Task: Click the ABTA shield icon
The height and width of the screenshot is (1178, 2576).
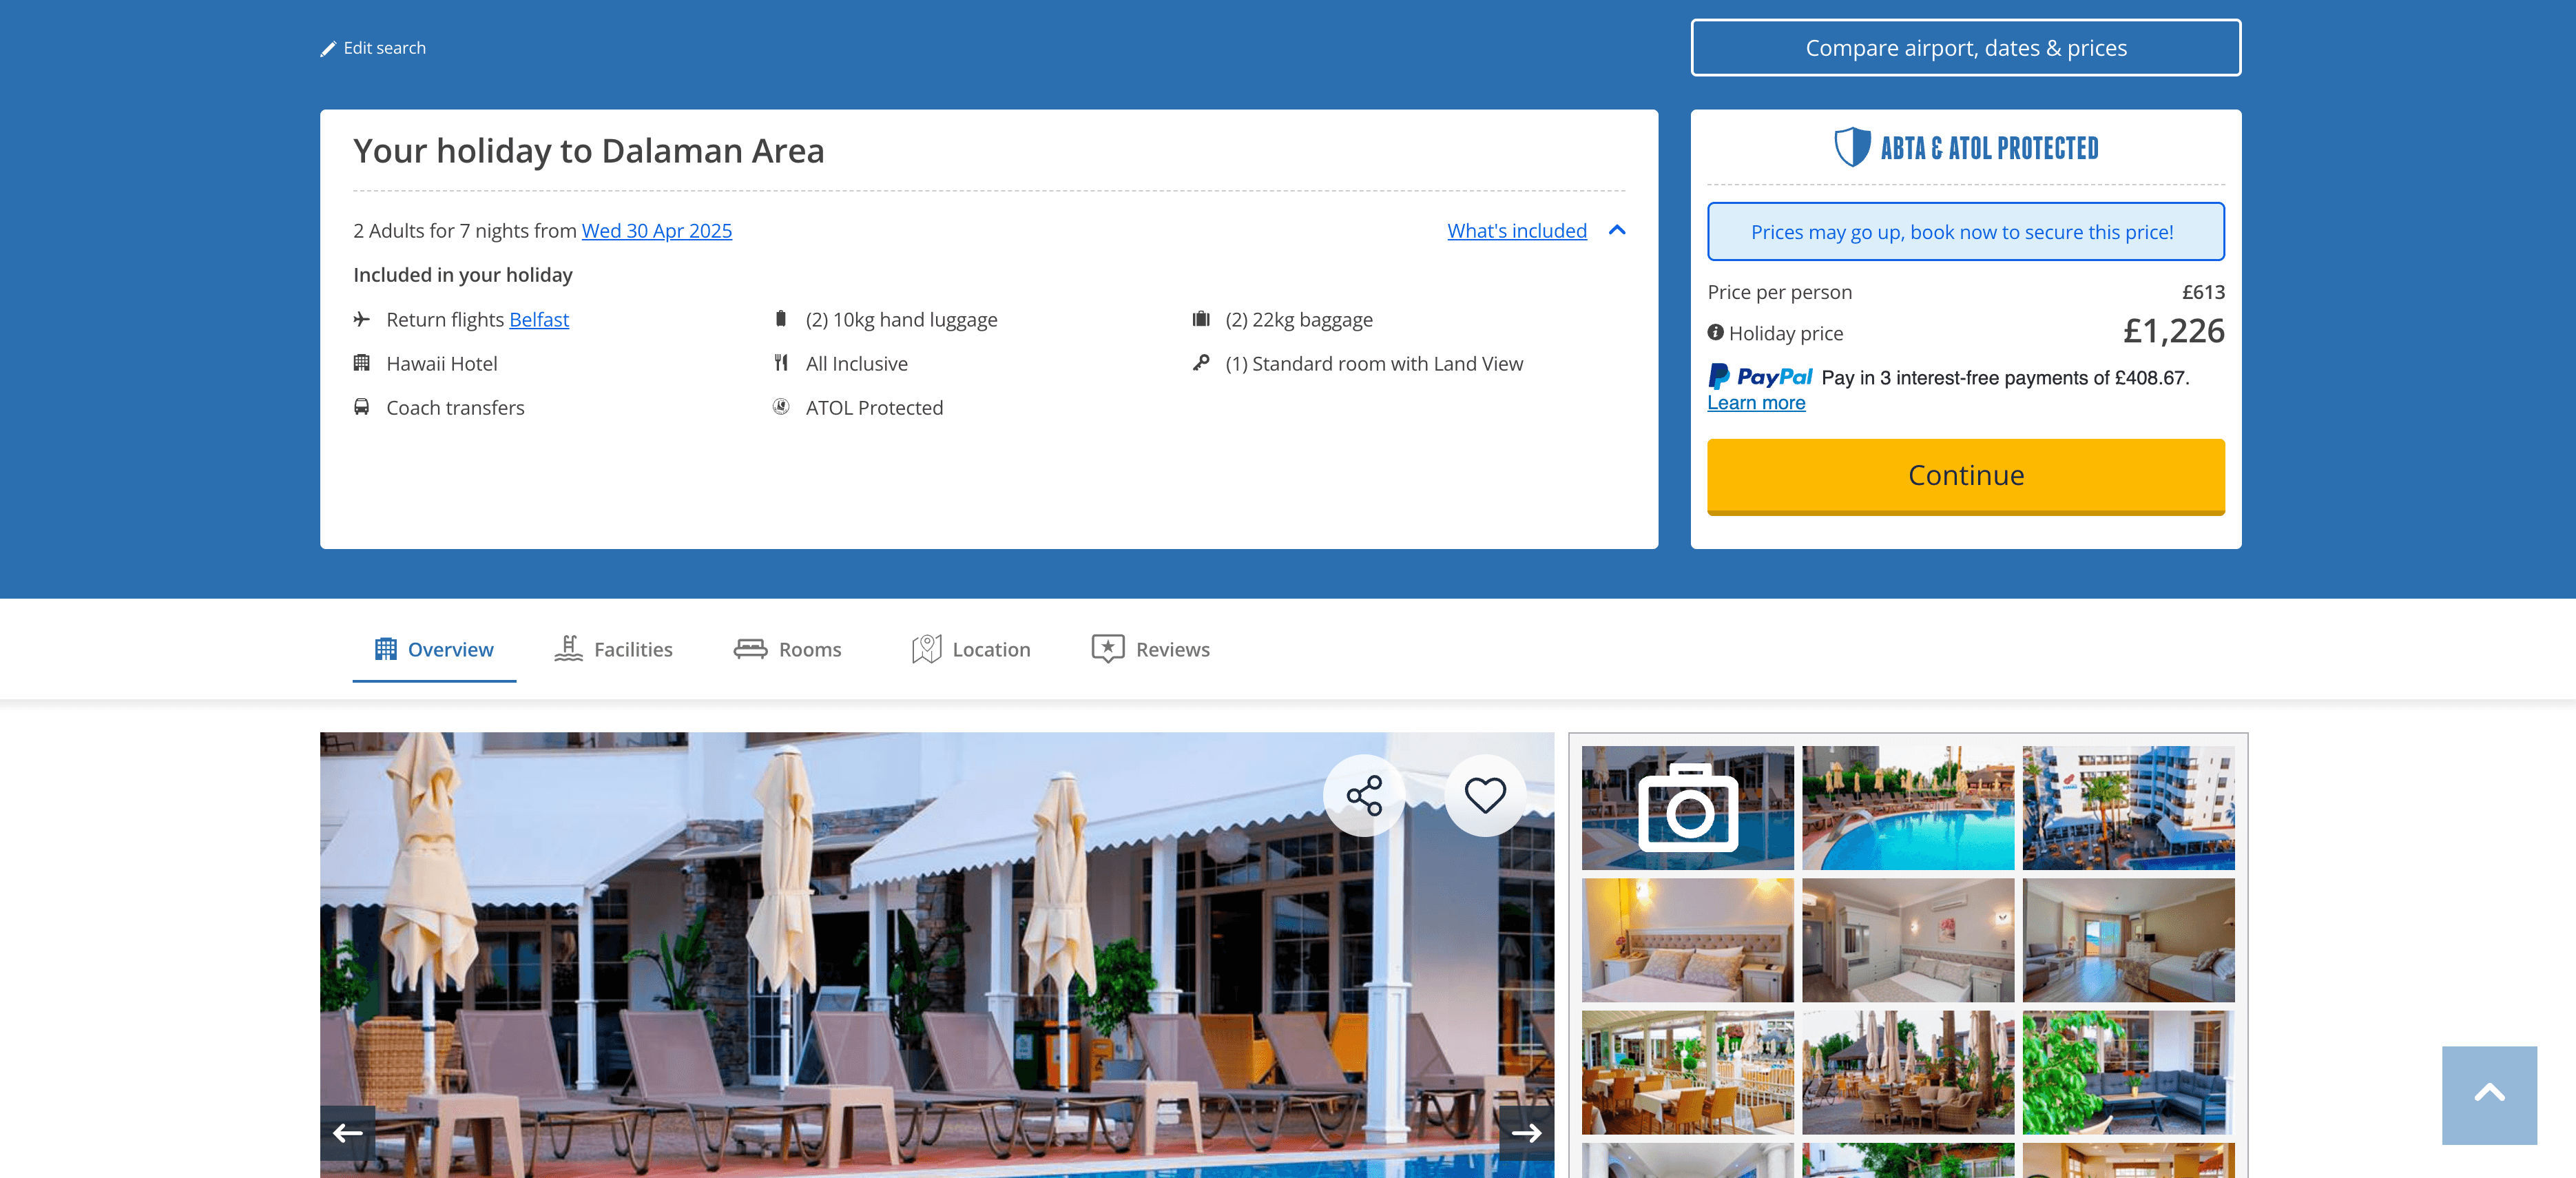Action: point(1852,147)
